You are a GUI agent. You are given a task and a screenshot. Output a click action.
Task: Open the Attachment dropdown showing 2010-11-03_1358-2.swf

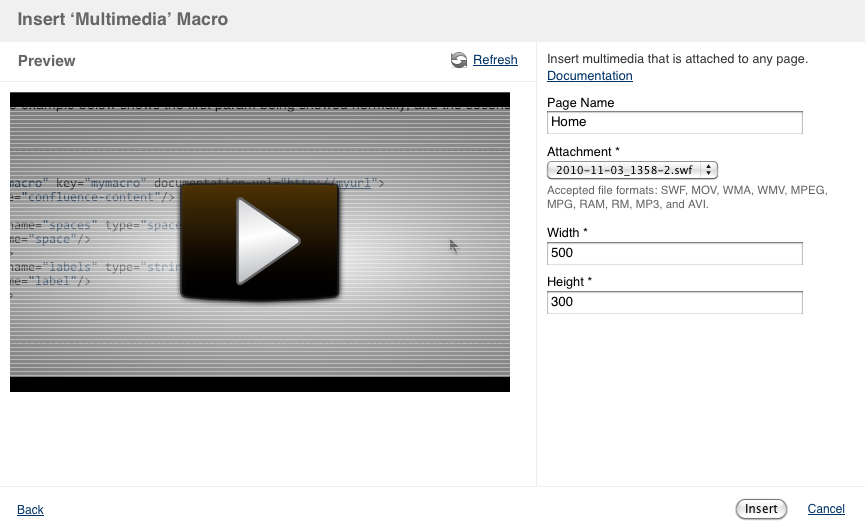coord(632,170)
